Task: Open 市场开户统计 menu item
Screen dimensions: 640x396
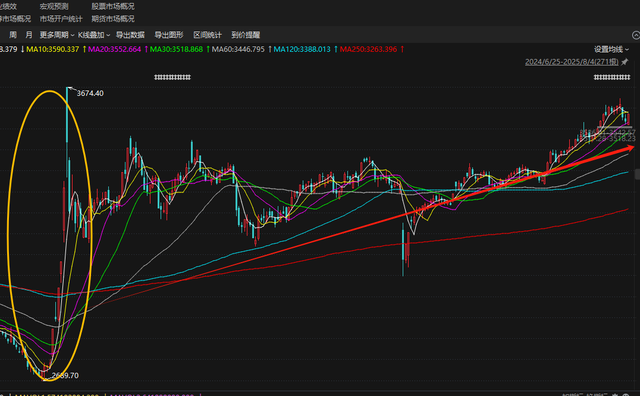Action: pos(61,19)
